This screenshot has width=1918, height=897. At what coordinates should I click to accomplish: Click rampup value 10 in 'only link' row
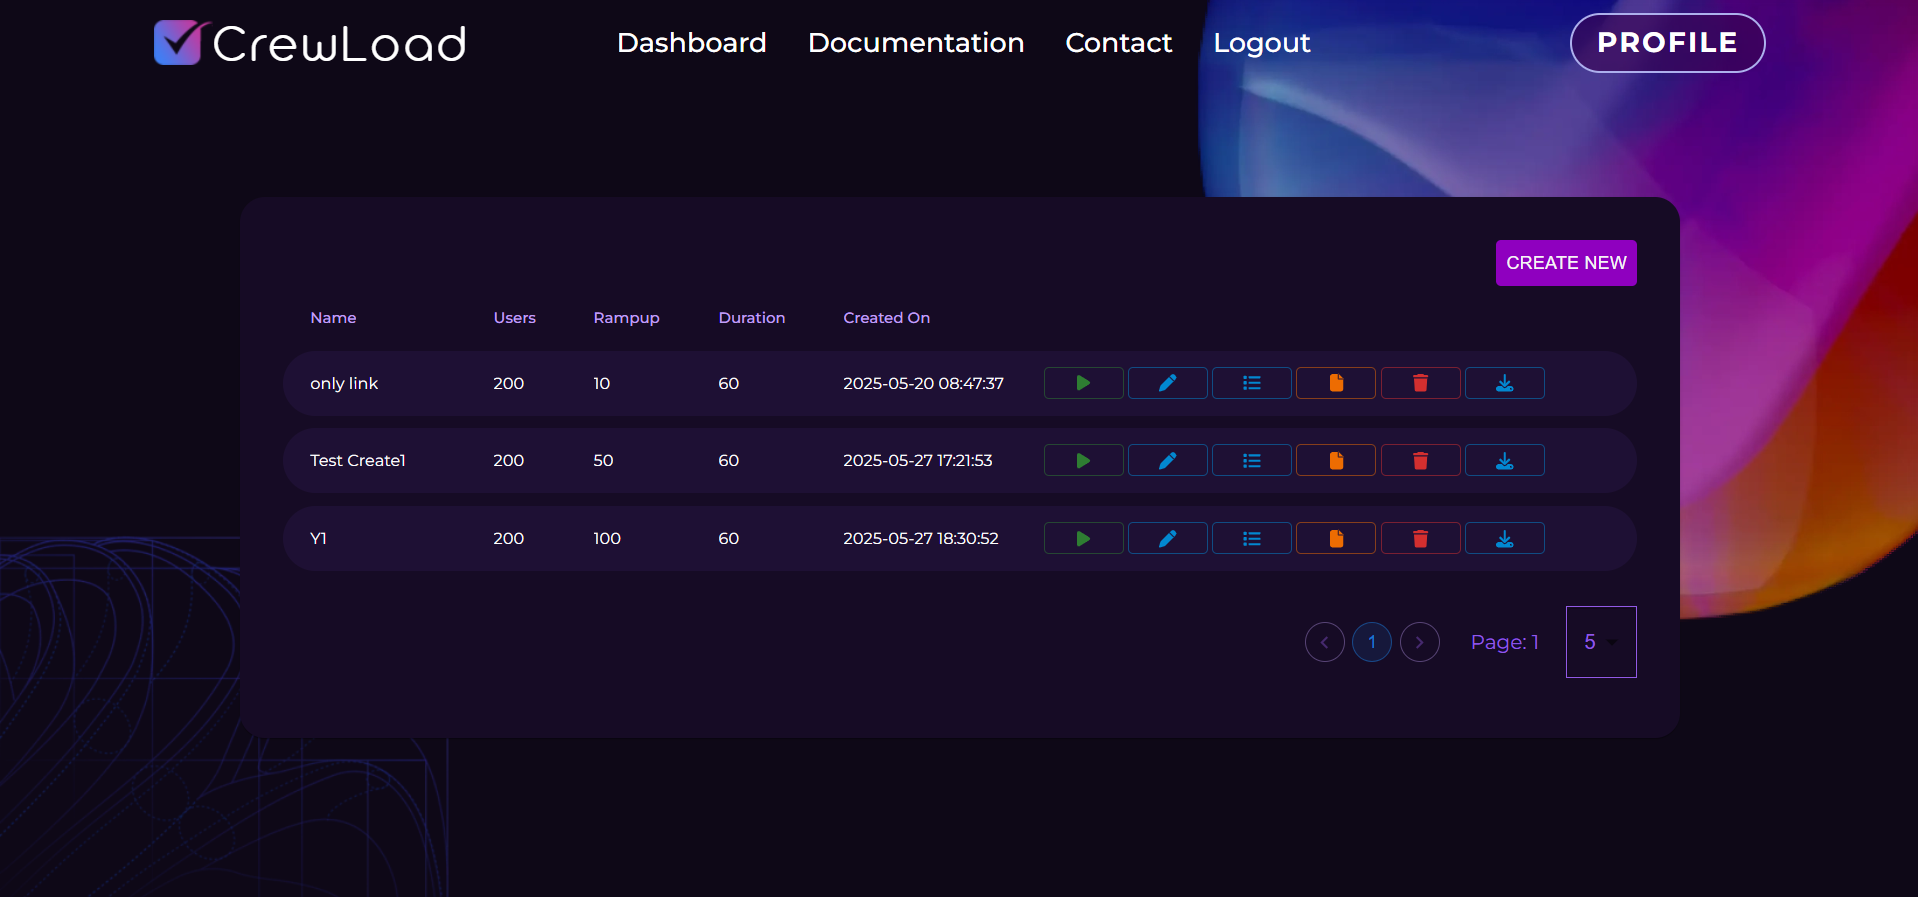pyautogui.click(x=602, y=383)
